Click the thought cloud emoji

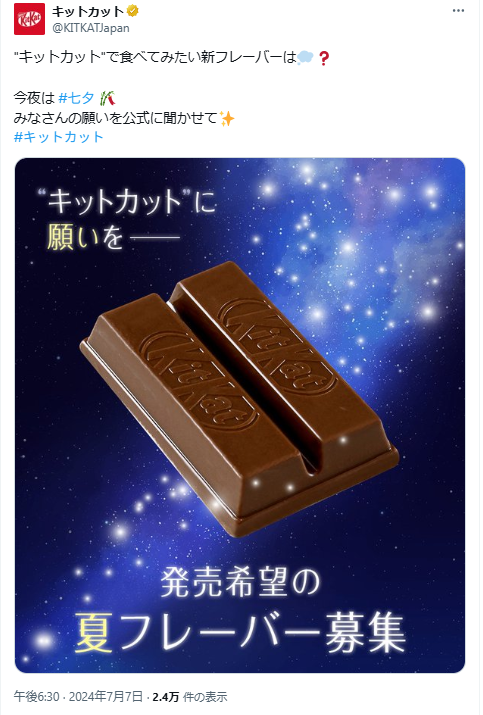click(x=306, y=58)
